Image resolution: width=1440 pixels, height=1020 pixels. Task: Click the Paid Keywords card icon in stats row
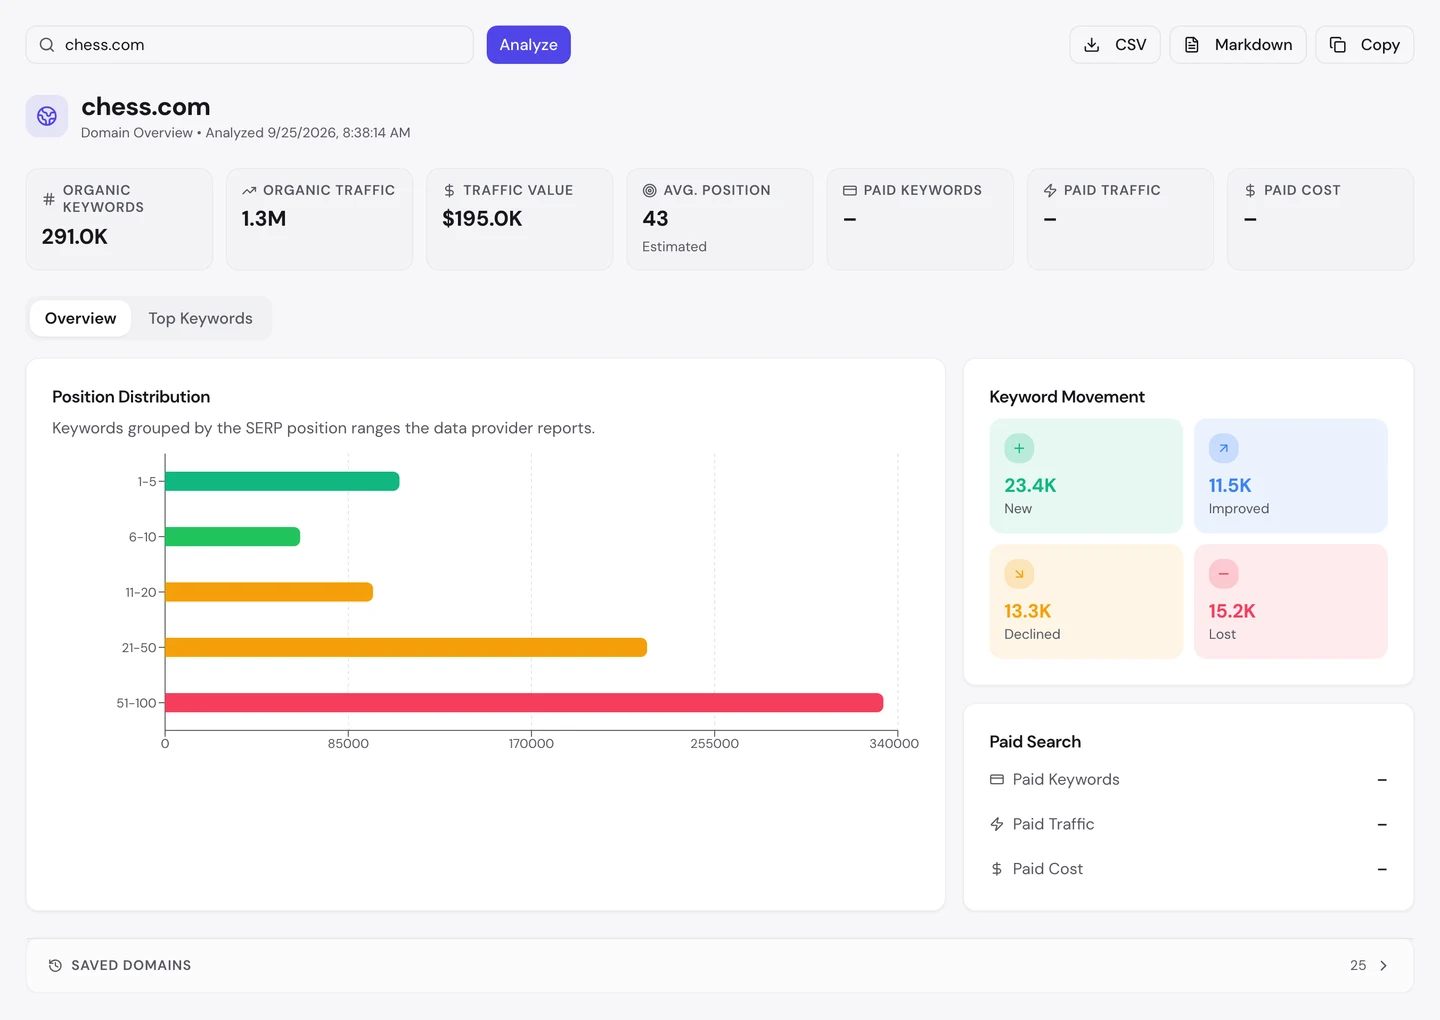[x=850, y=190]
